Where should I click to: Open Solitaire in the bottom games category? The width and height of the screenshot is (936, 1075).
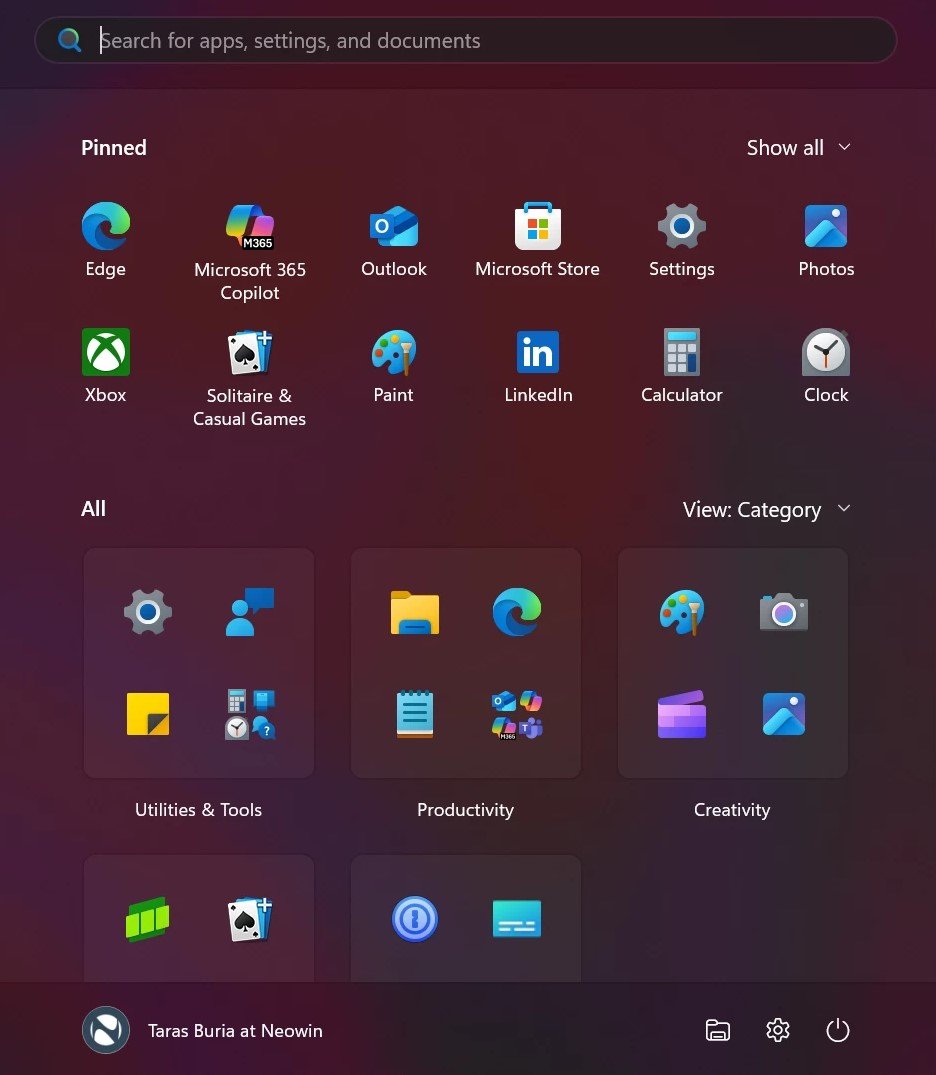point(250,919)
